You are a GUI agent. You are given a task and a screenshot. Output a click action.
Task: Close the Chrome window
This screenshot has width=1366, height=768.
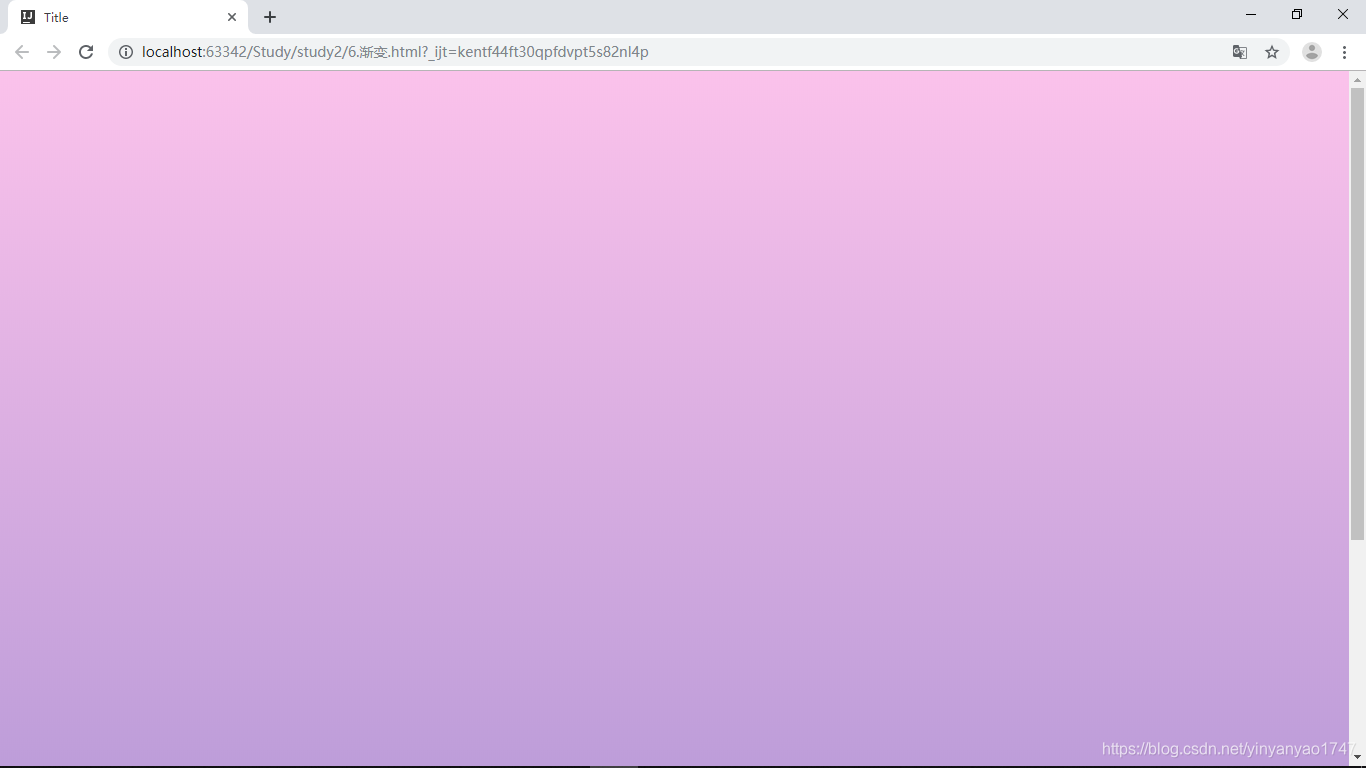pyautogui.click(x=1343, y=15)
